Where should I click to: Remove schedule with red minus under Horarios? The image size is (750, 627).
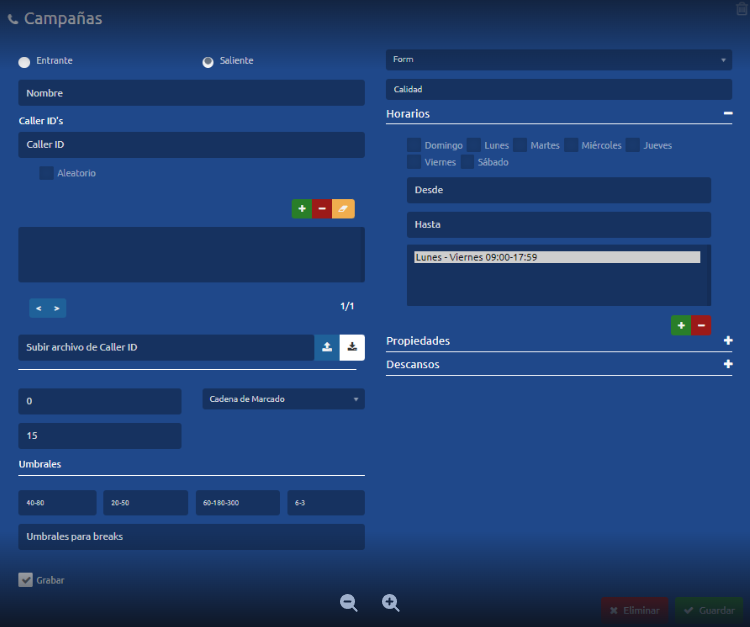(701, 325)
